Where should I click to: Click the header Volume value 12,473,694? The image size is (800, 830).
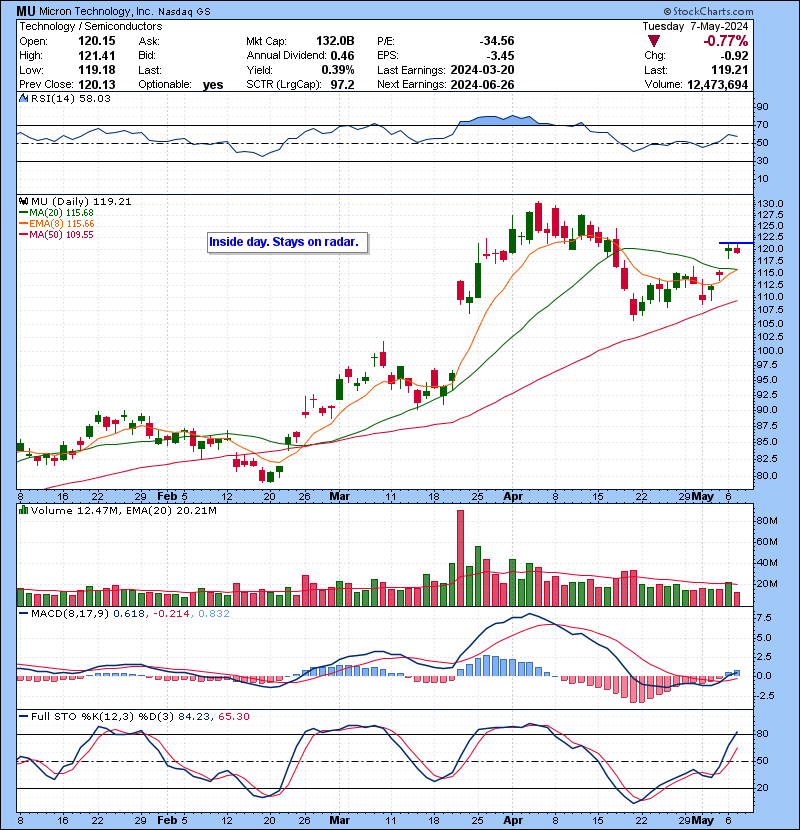[x=717, y=84]
